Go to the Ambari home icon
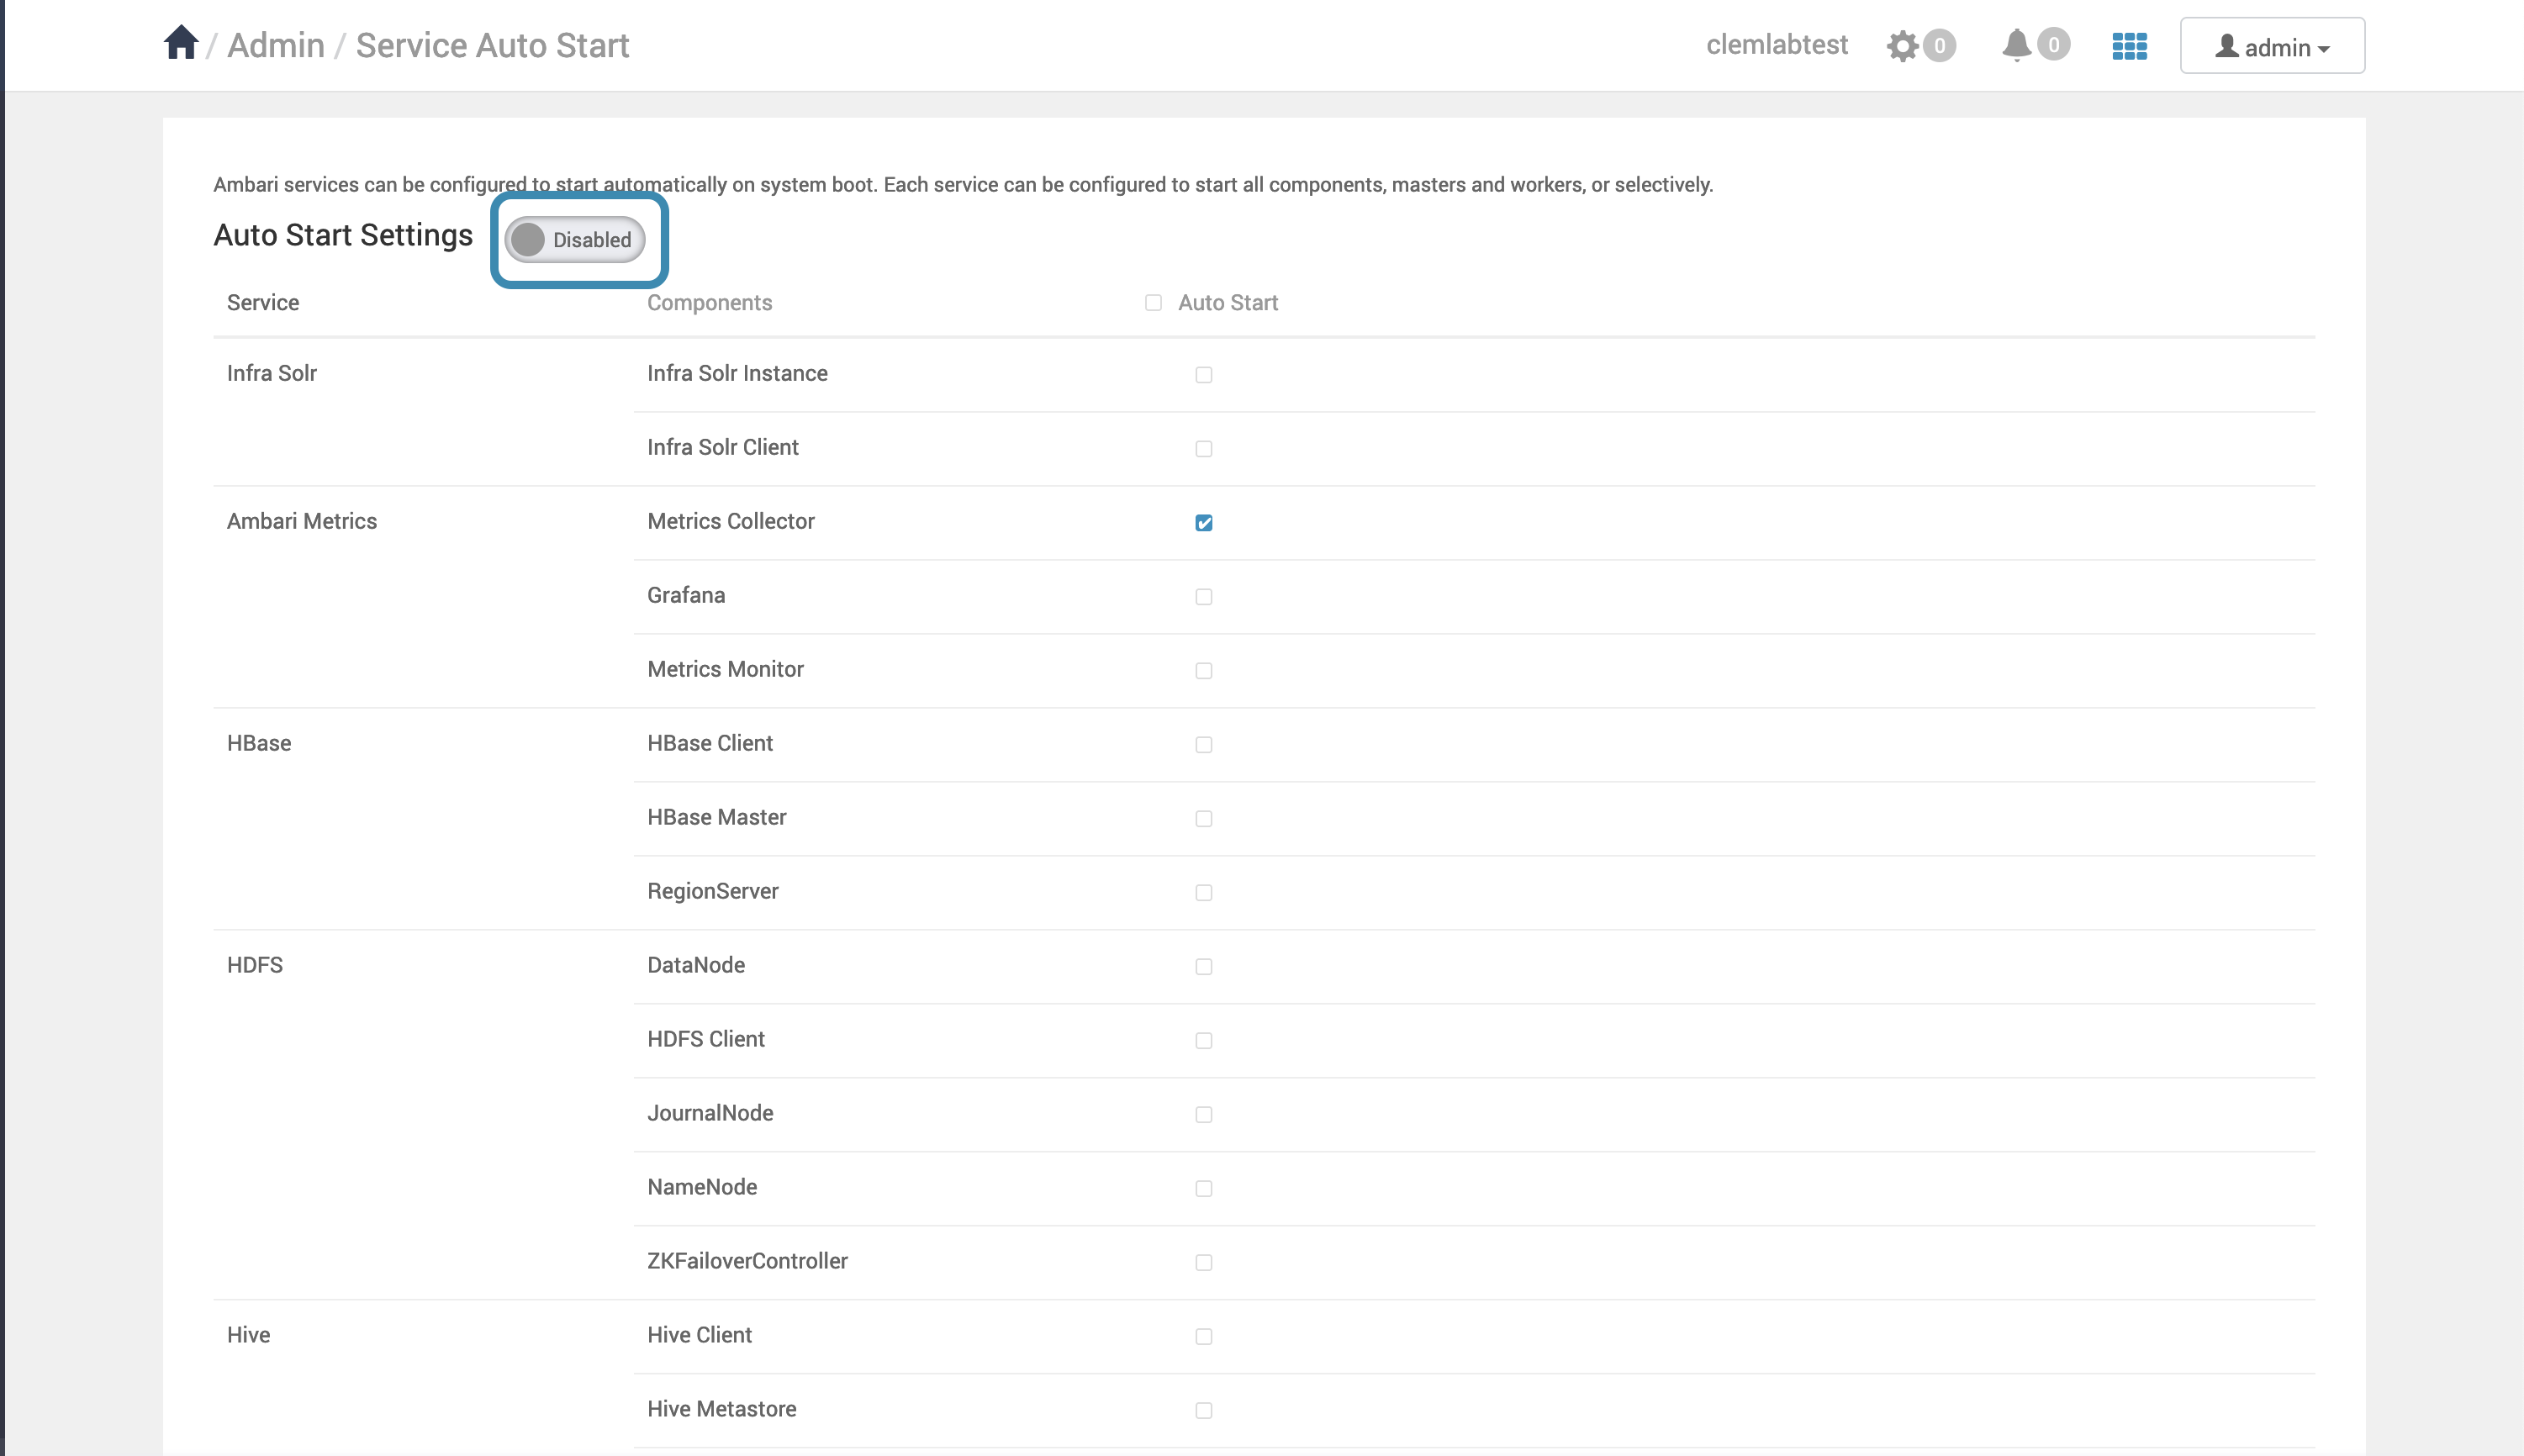 click(x=181, y=43)
